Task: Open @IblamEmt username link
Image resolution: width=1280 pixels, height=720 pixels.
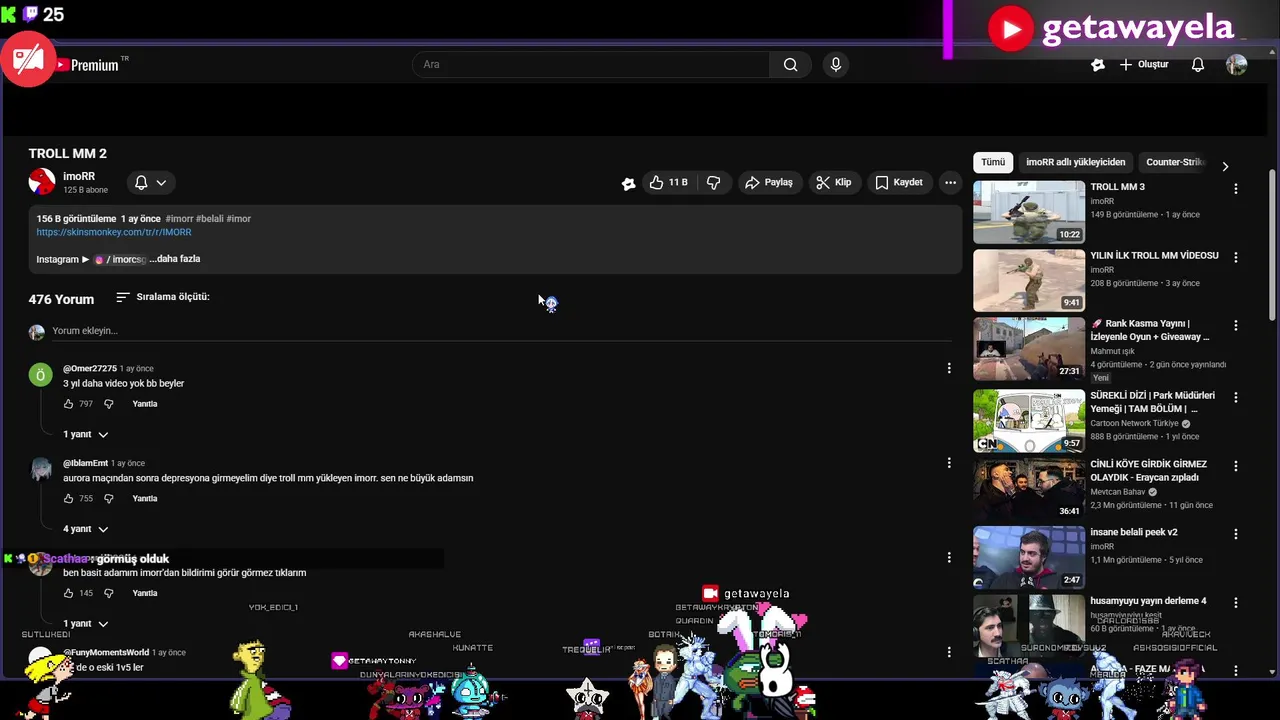Action: click(x=85, y=463)
